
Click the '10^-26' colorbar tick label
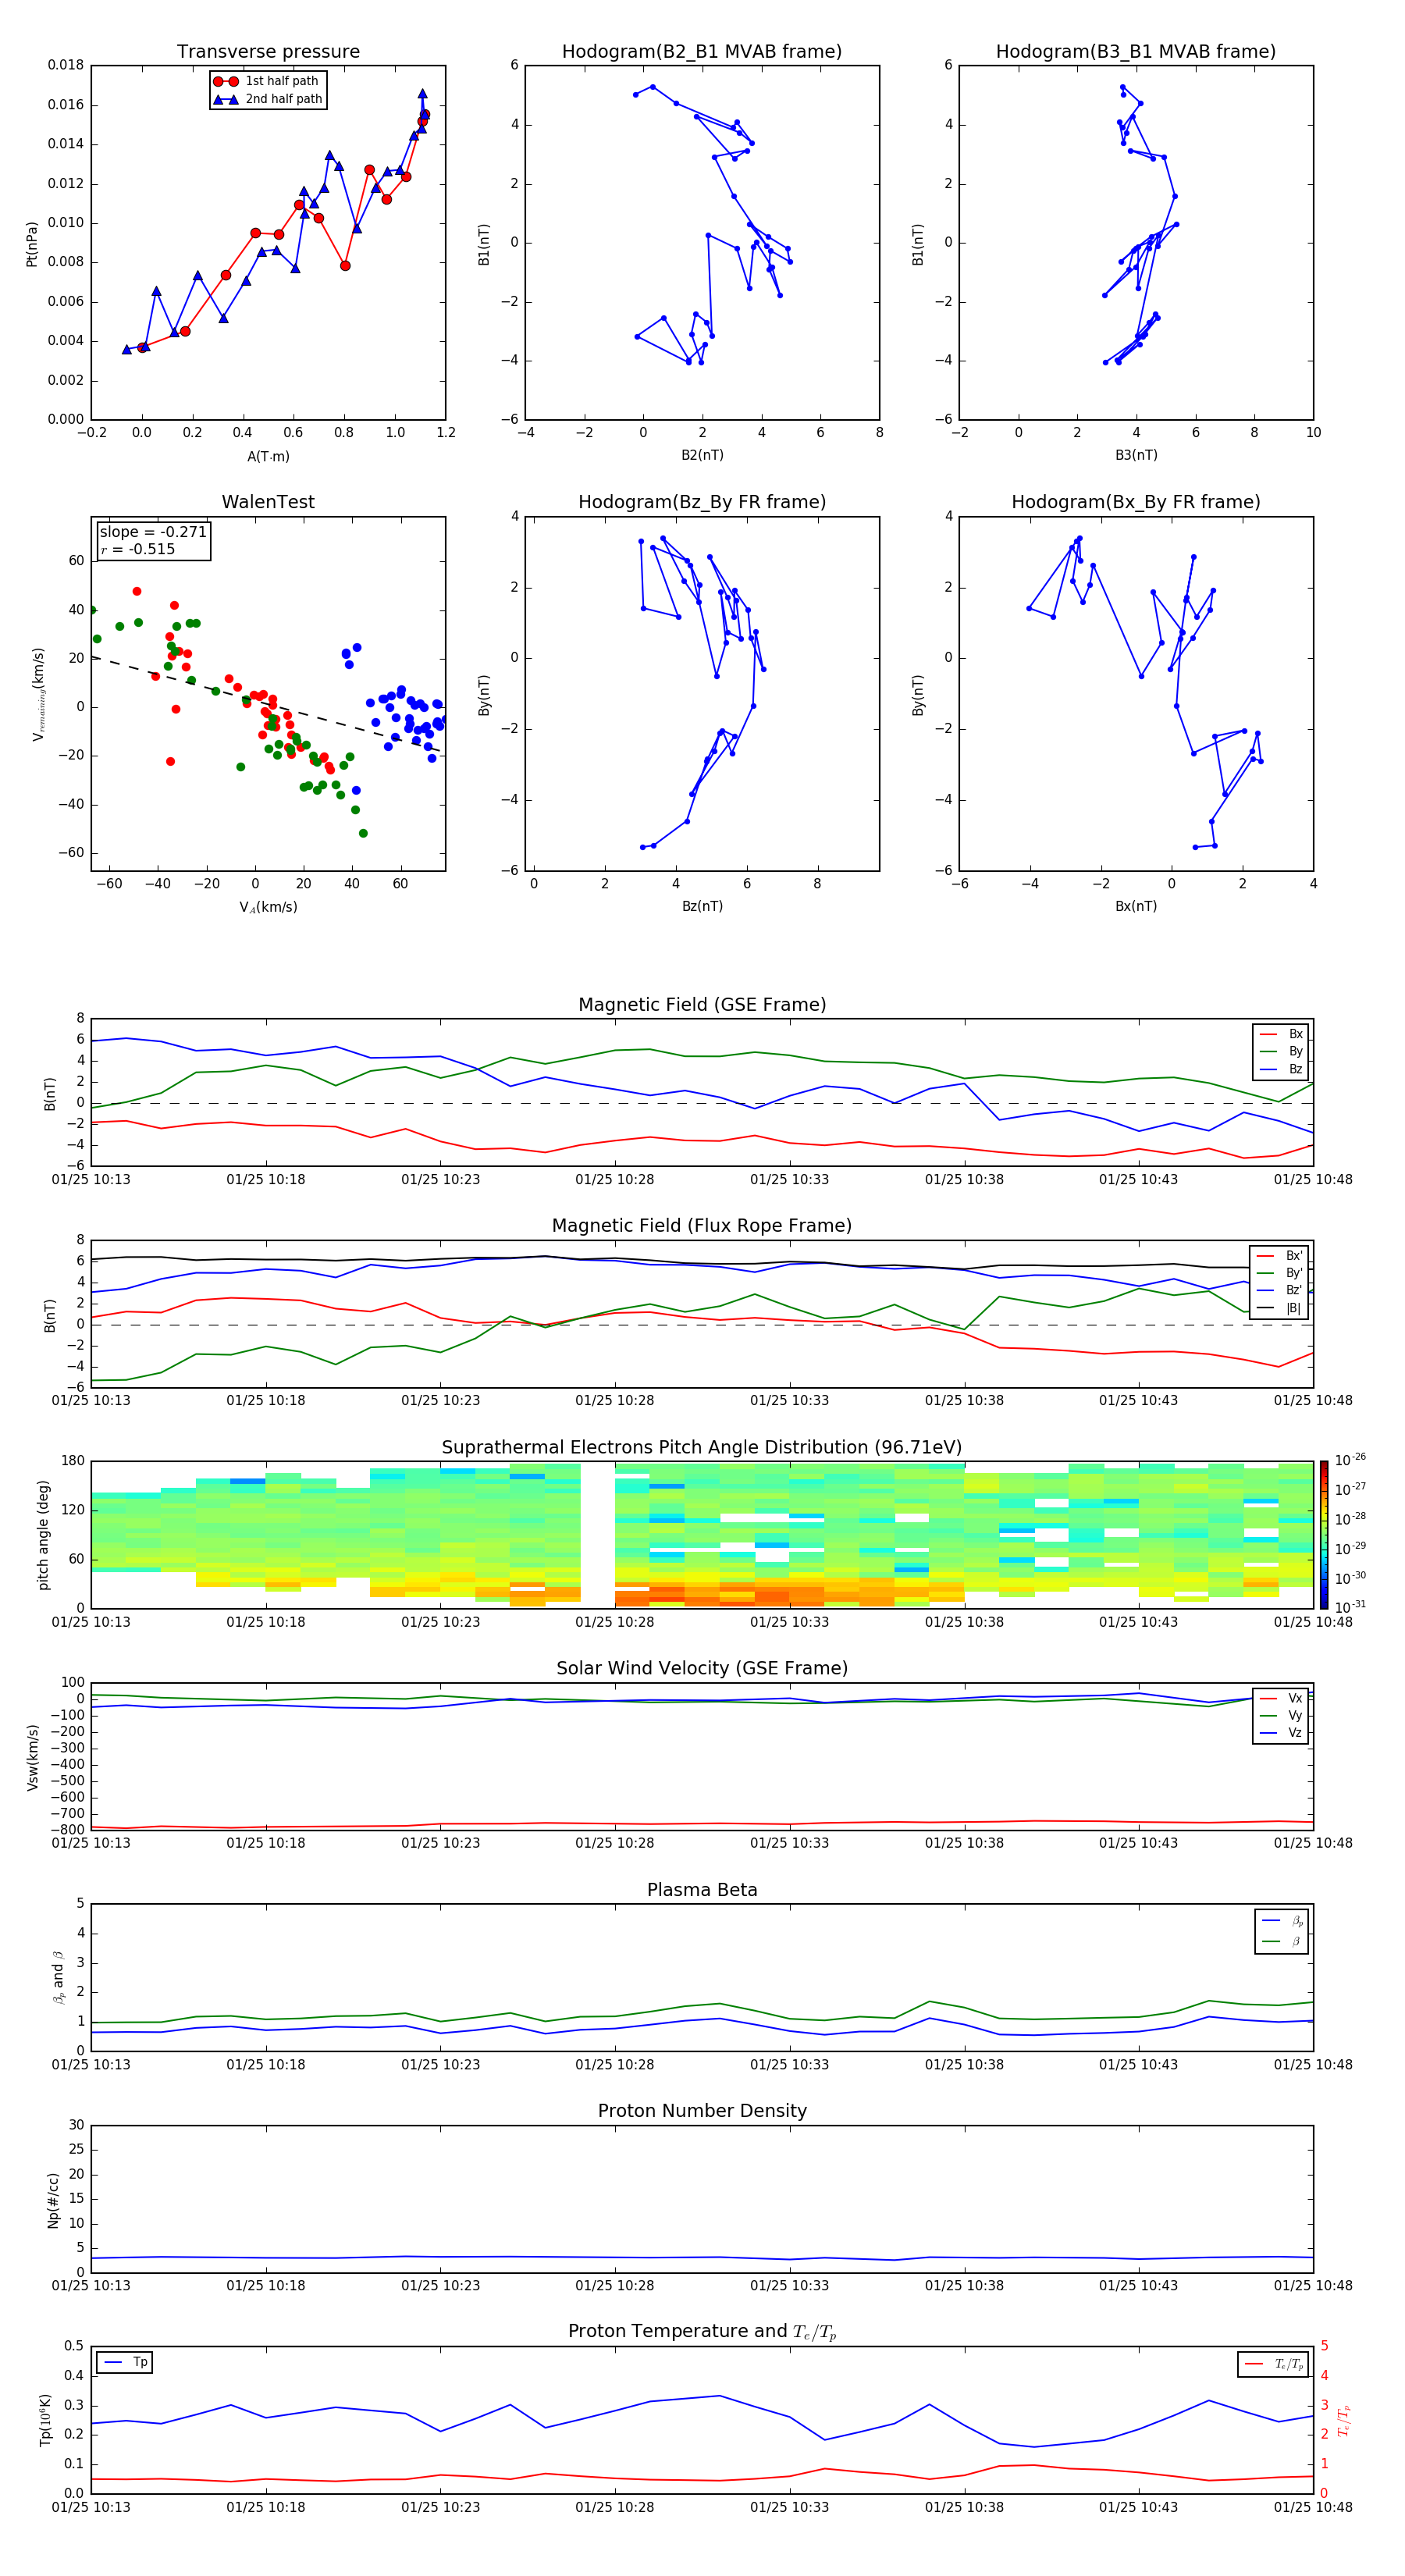1351,1460
